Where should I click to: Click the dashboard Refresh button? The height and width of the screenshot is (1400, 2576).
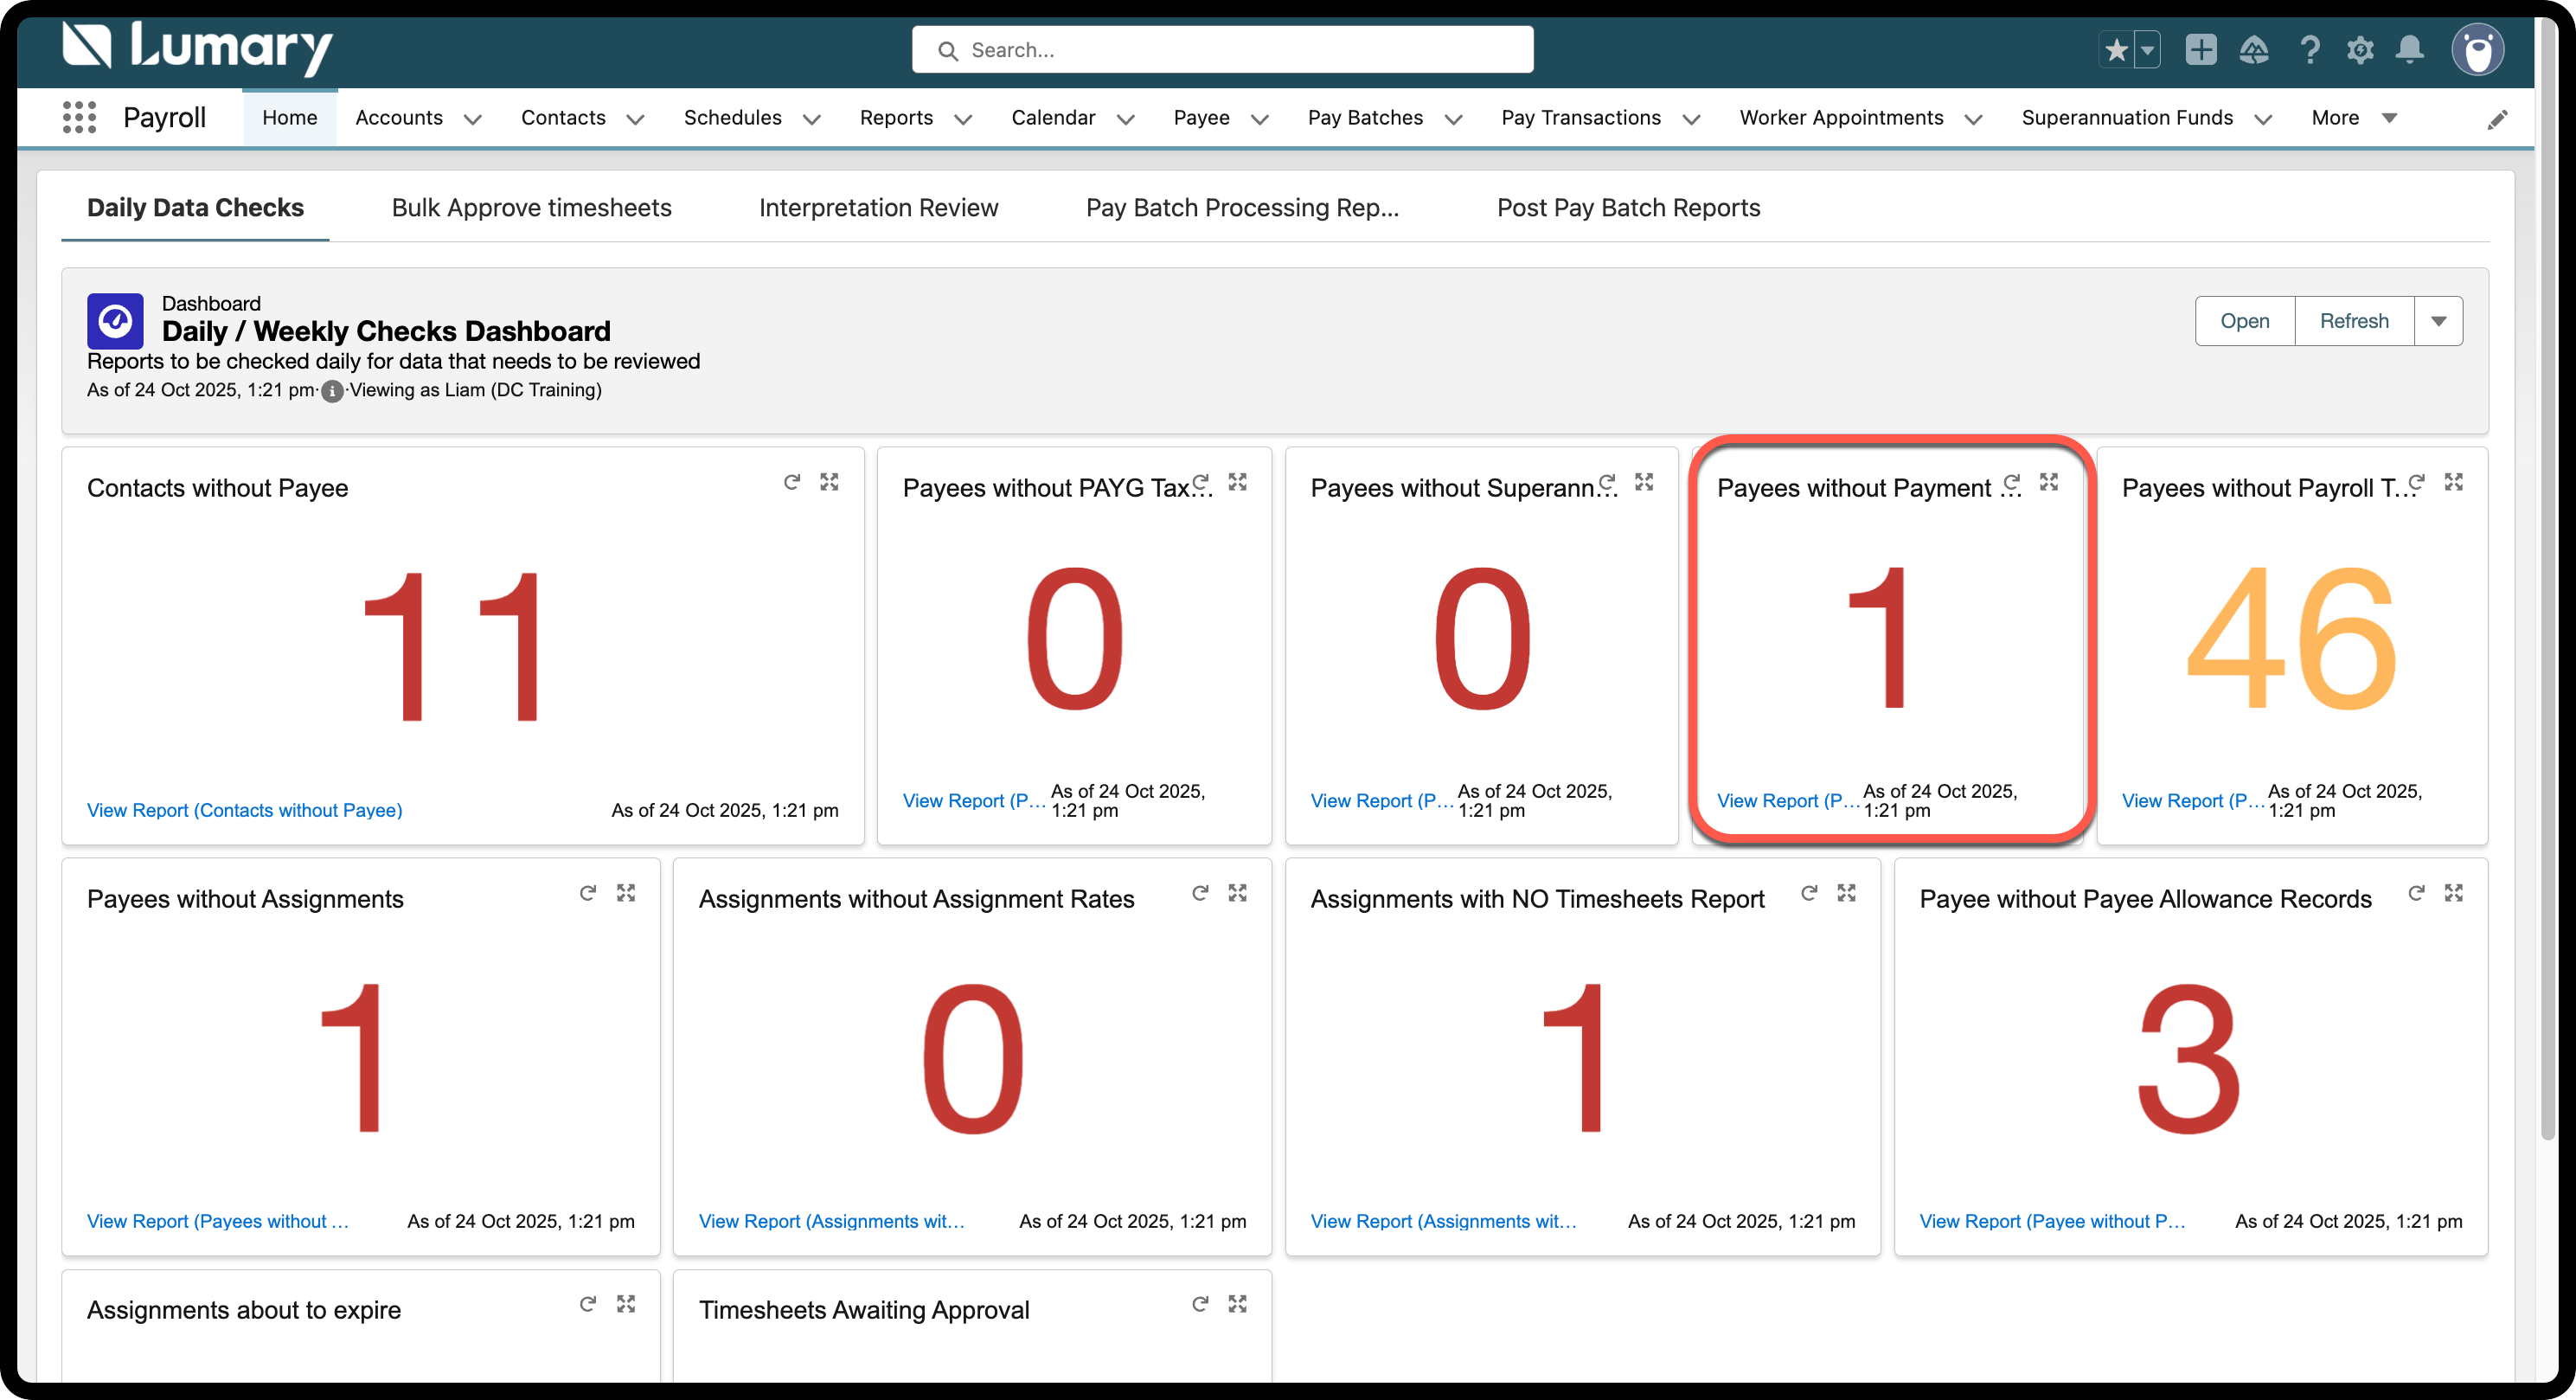(x=2354, y=321)
